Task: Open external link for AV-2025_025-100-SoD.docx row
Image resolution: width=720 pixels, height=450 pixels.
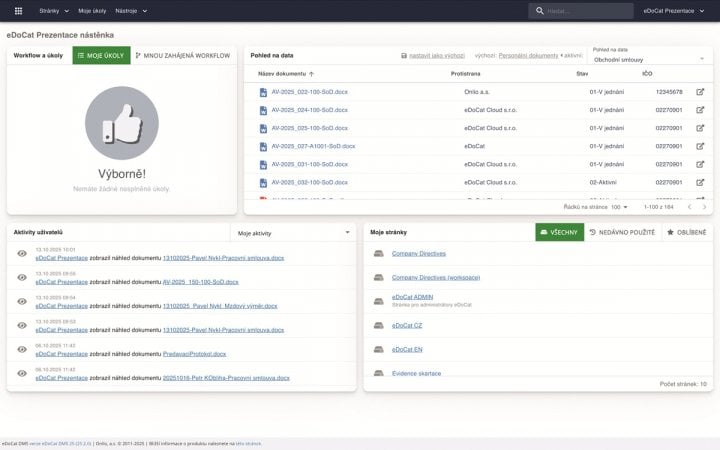Action: point(700,128)
